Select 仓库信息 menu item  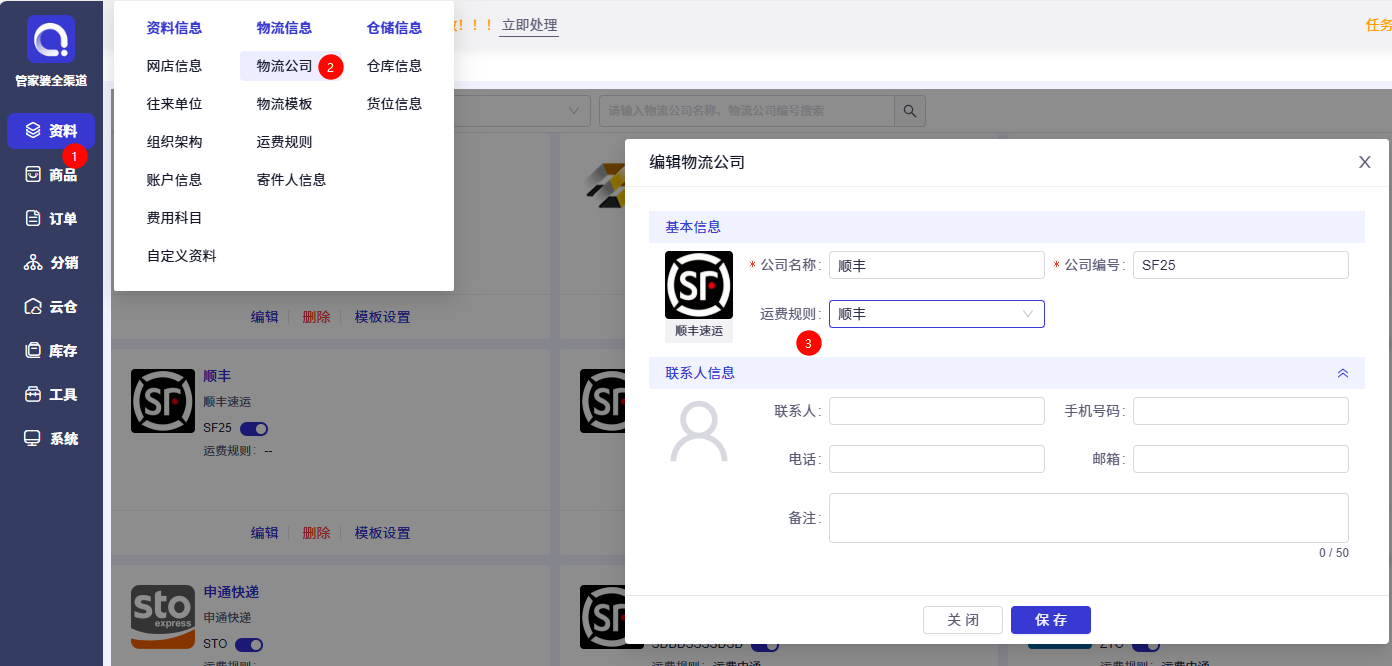(394, 66)
